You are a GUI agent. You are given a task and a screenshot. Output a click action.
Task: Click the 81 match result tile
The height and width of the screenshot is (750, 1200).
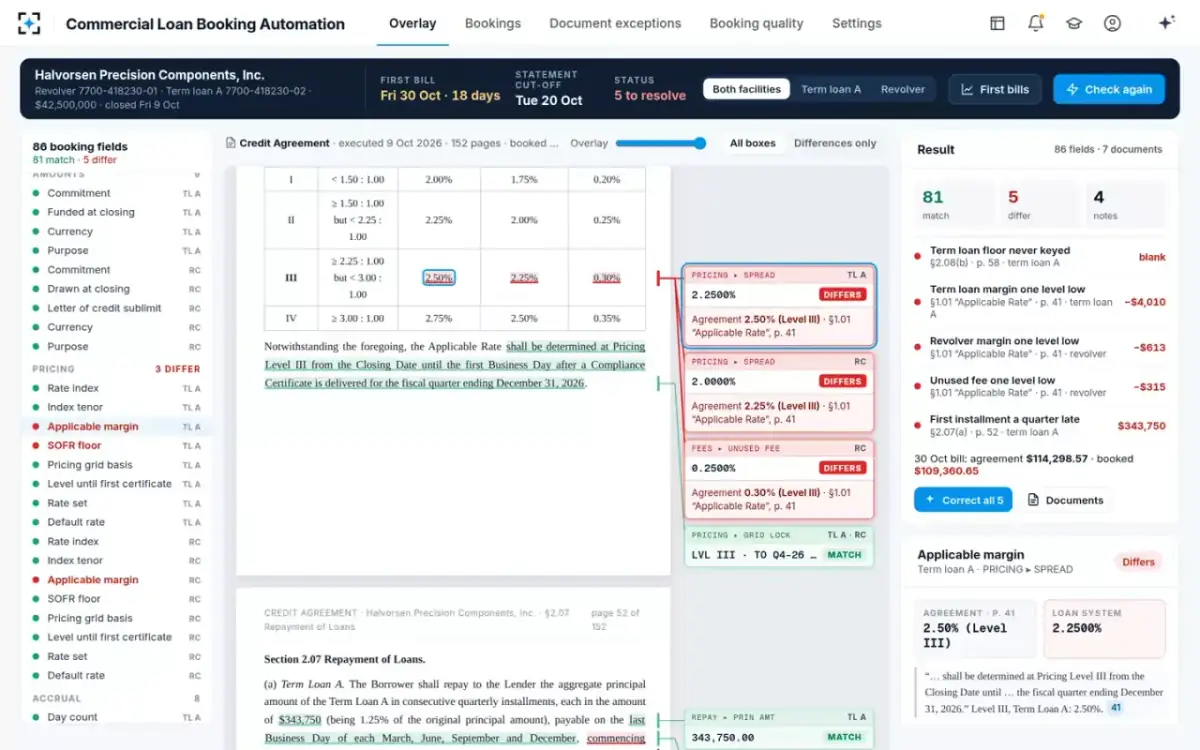[x=952, y=204]
